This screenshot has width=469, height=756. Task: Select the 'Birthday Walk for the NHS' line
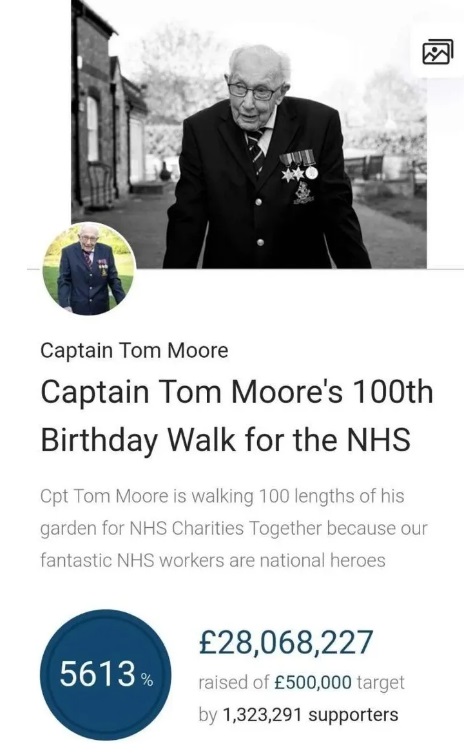(226, 440)
